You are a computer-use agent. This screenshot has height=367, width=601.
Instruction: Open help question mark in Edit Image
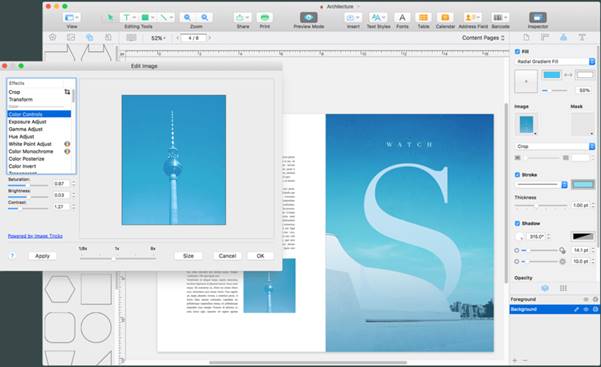tap(12, 256)
